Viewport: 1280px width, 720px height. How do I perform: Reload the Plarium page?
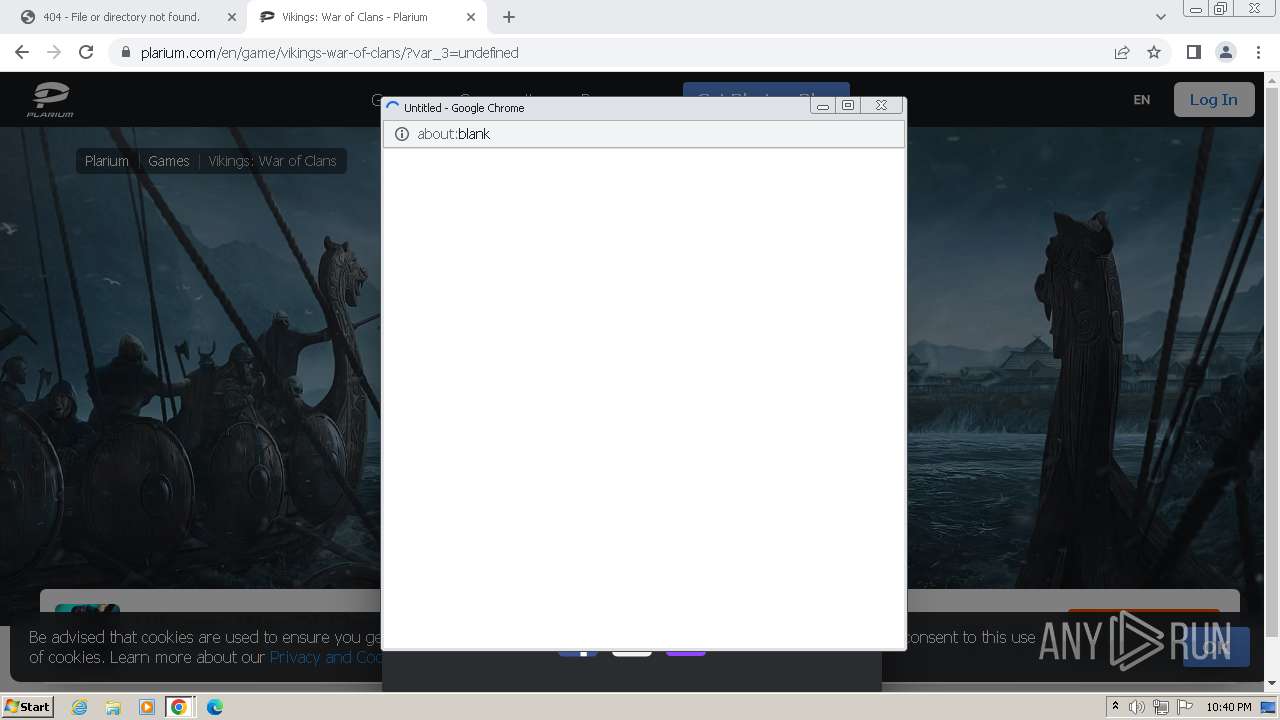(86, 52)
